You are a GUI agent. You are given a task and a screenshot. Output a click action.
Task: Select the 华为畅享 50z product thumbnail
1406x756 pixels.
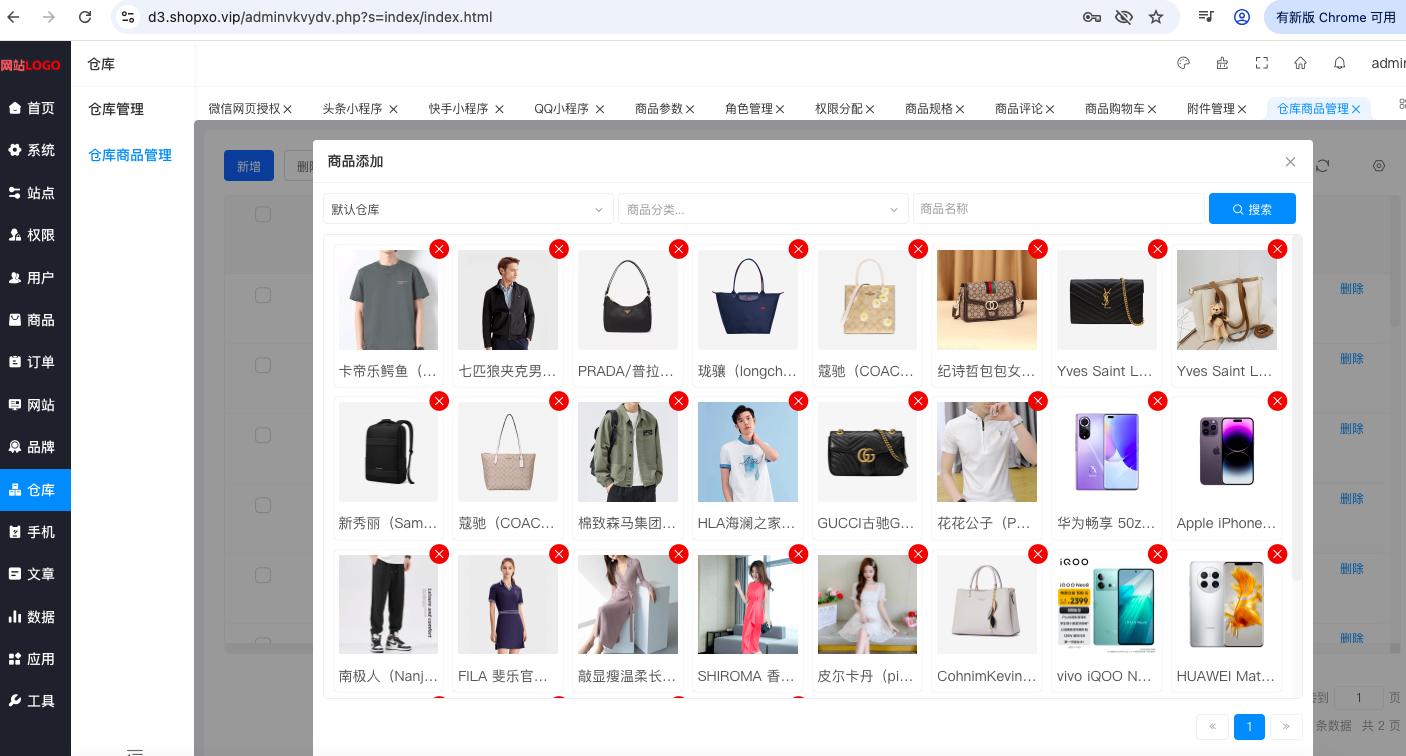1107,452
